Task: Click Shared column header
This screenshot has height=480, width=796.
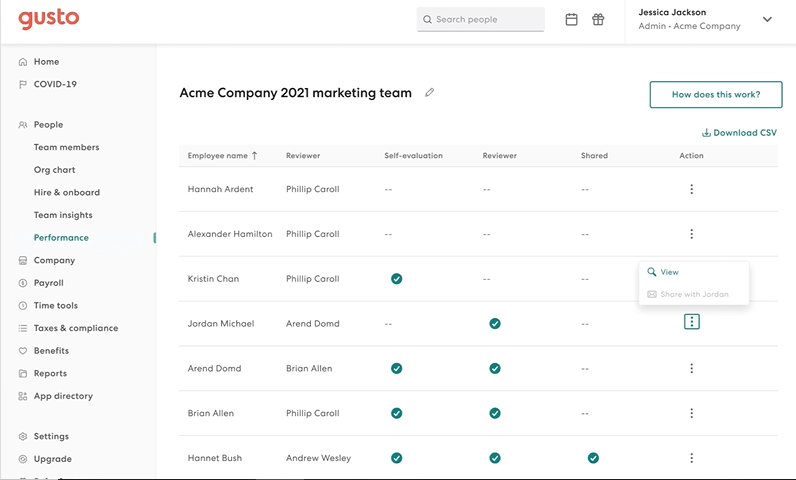Action: point(594,156)
